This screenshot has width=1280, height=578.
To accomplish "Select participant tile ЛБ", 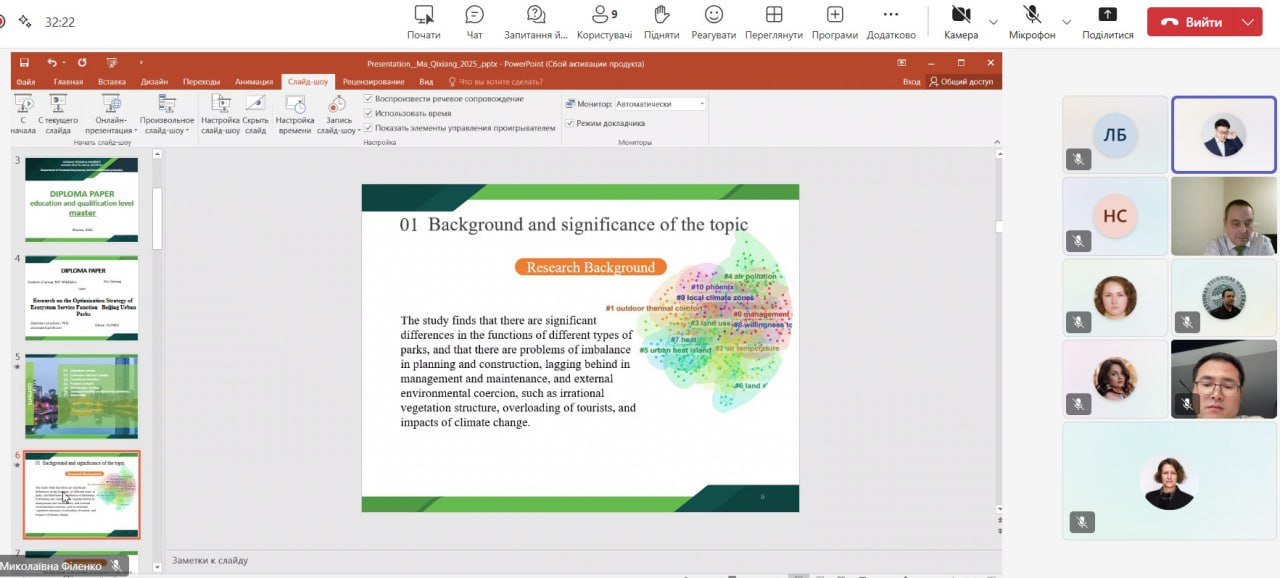I will [1115, 135].
